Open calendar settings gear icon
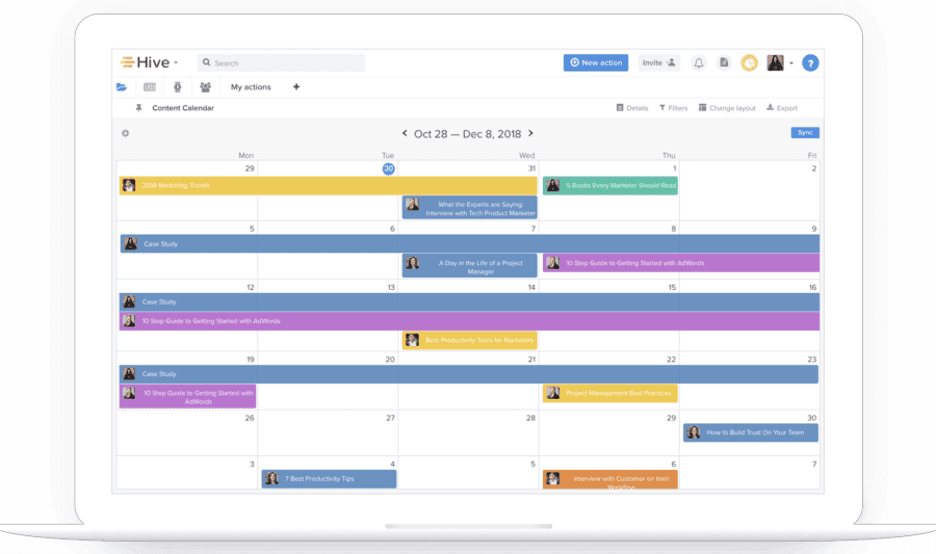Image resolution: width=936 pixels, height=554 pixels. 125,133
